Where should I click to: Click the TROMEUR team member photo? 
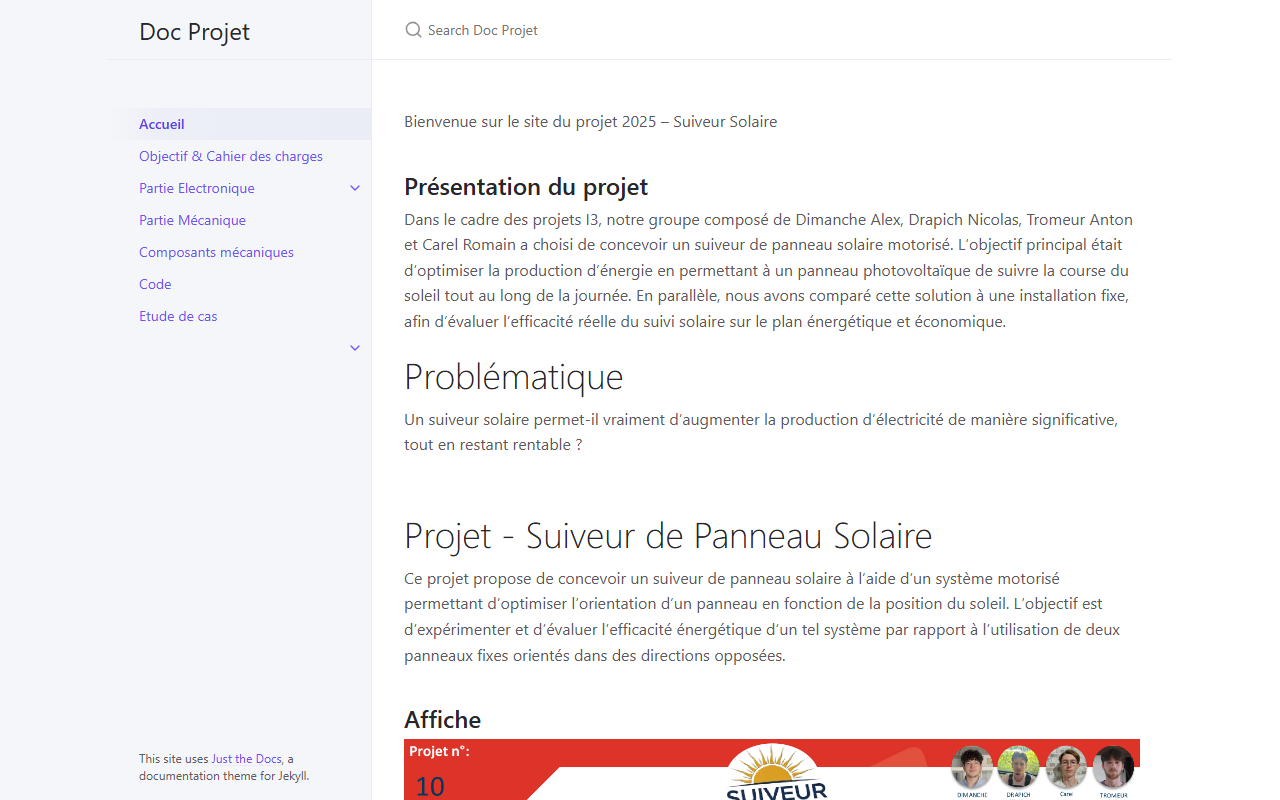[x=1113, y=767]
